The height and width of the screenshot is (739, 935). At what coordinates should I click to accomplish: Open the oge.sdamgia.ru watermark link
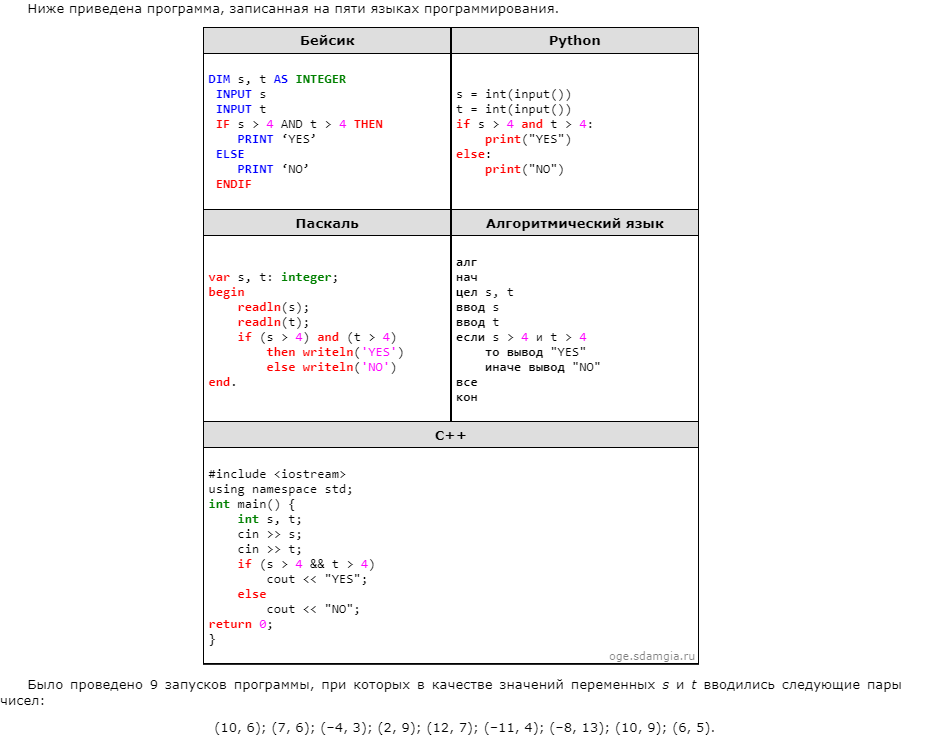click(x=652, y=657)
